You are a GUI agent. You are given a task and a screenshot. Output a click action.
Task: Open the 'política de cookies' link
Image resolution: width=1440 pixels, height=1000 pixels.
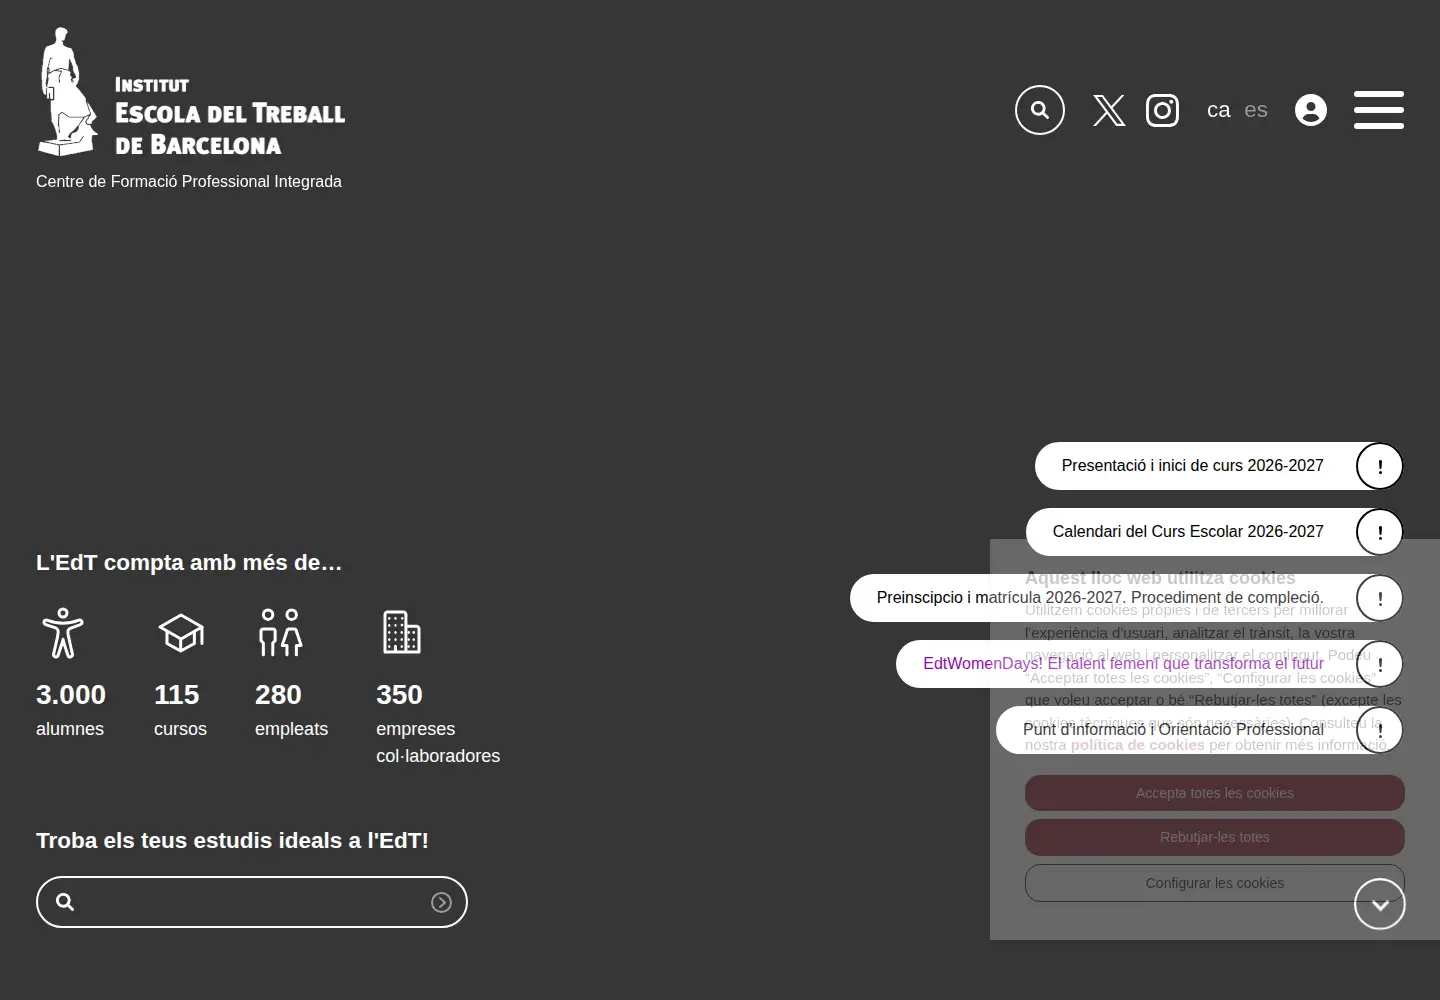tap(1138, 745)
